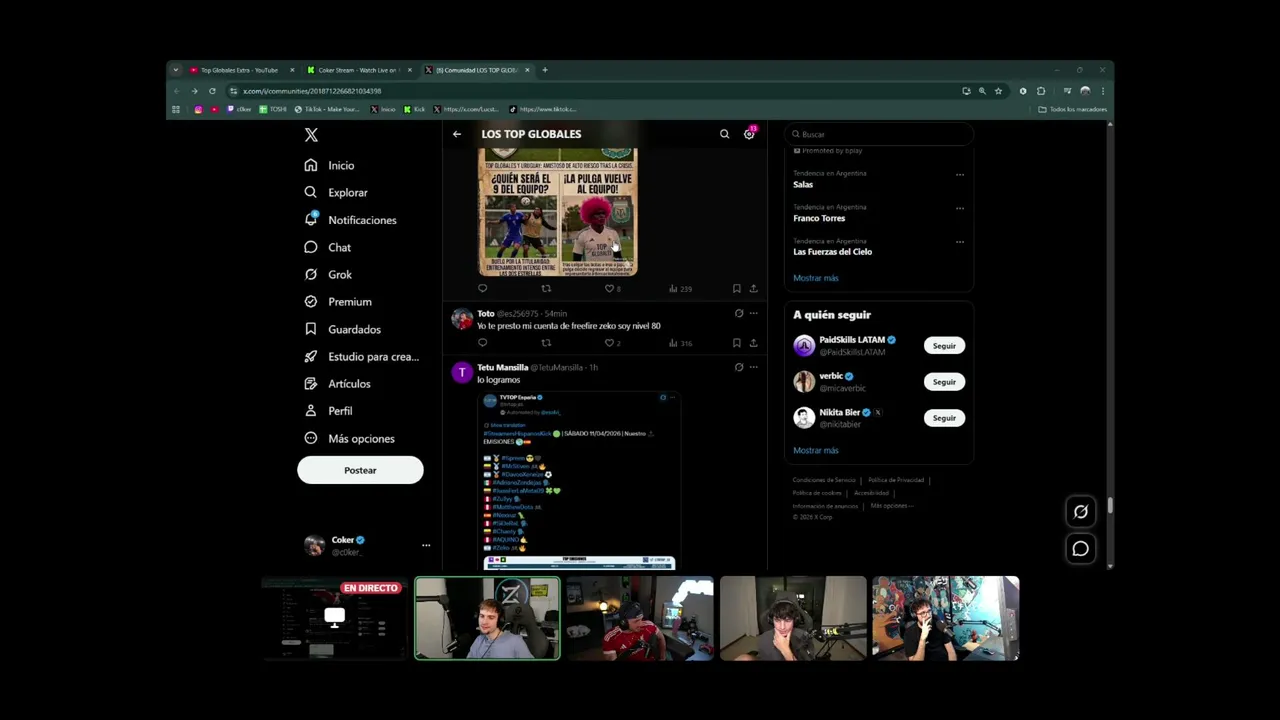Screen dimensions: 1280x720
Task: Click Mostrar más under trends
Action: [x=816, y=278]
